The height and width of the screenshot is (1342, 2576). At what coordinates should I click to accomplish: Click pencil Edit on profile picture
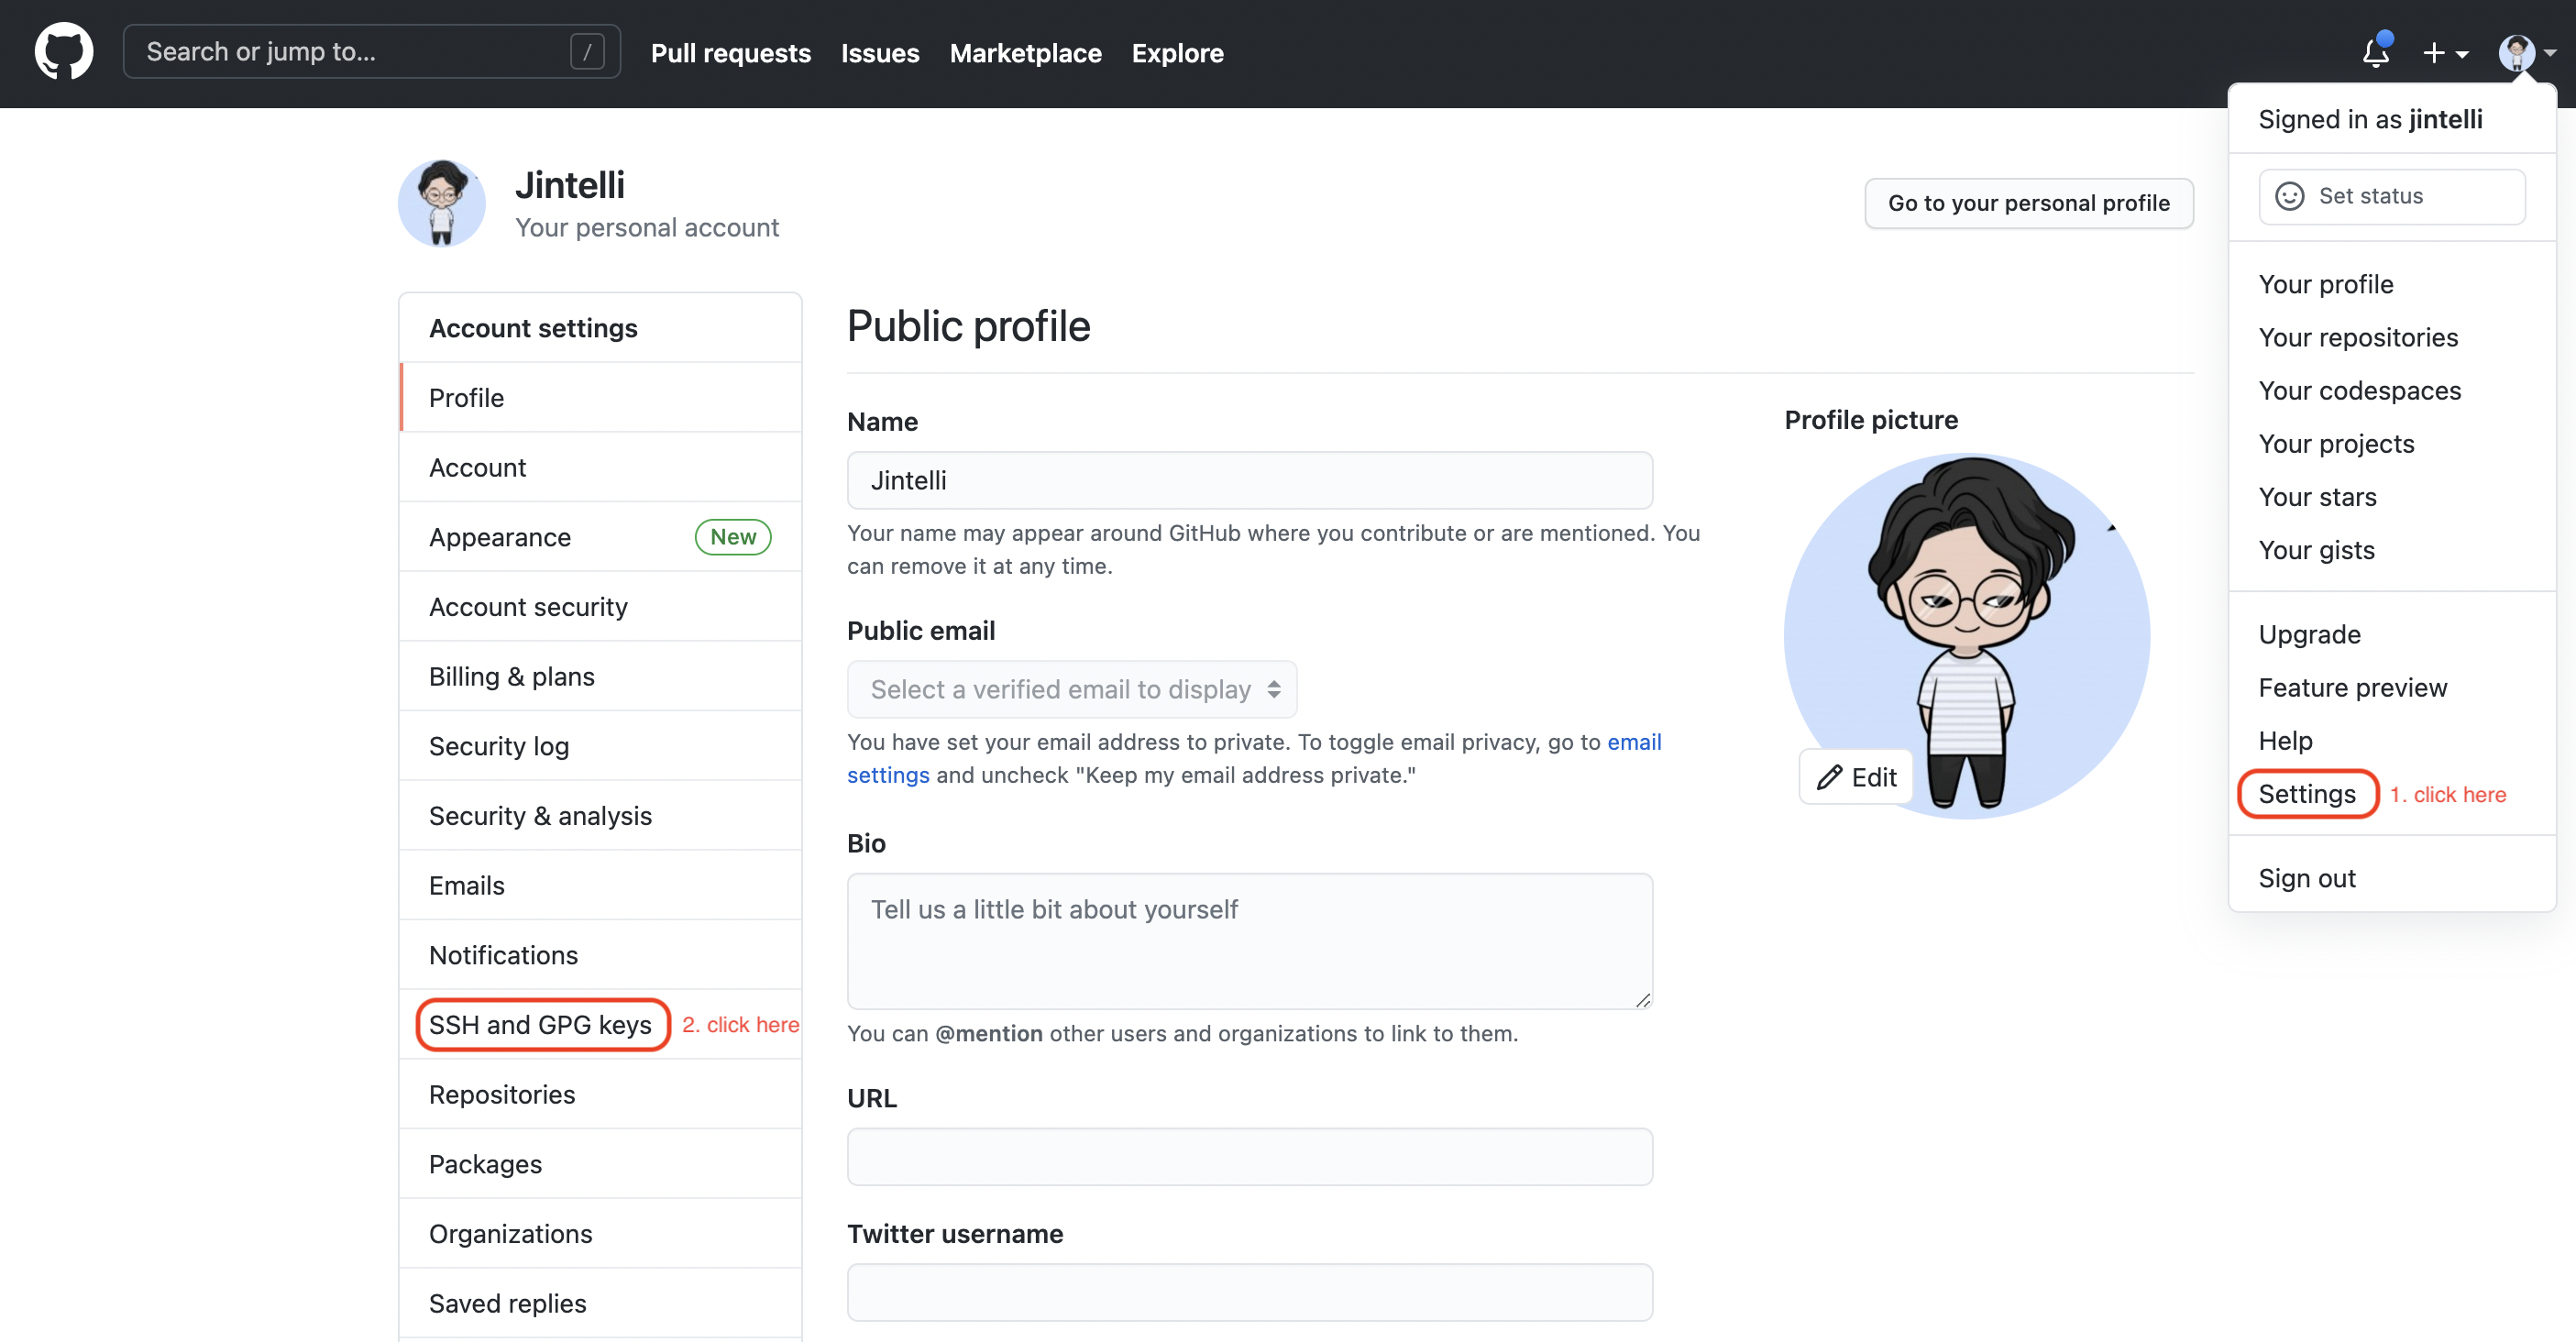pyautogui.click(x=1856, y=777)
